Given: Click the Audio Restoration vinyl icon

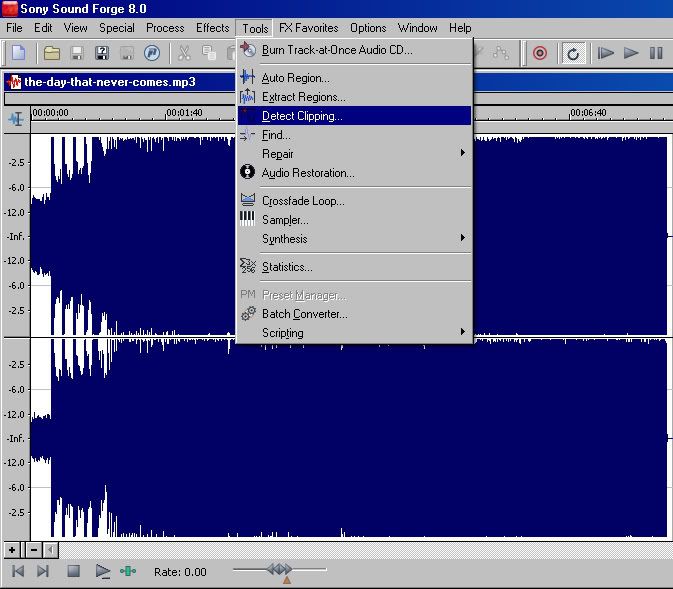Looking at the screenshot, I should (247, 172).
